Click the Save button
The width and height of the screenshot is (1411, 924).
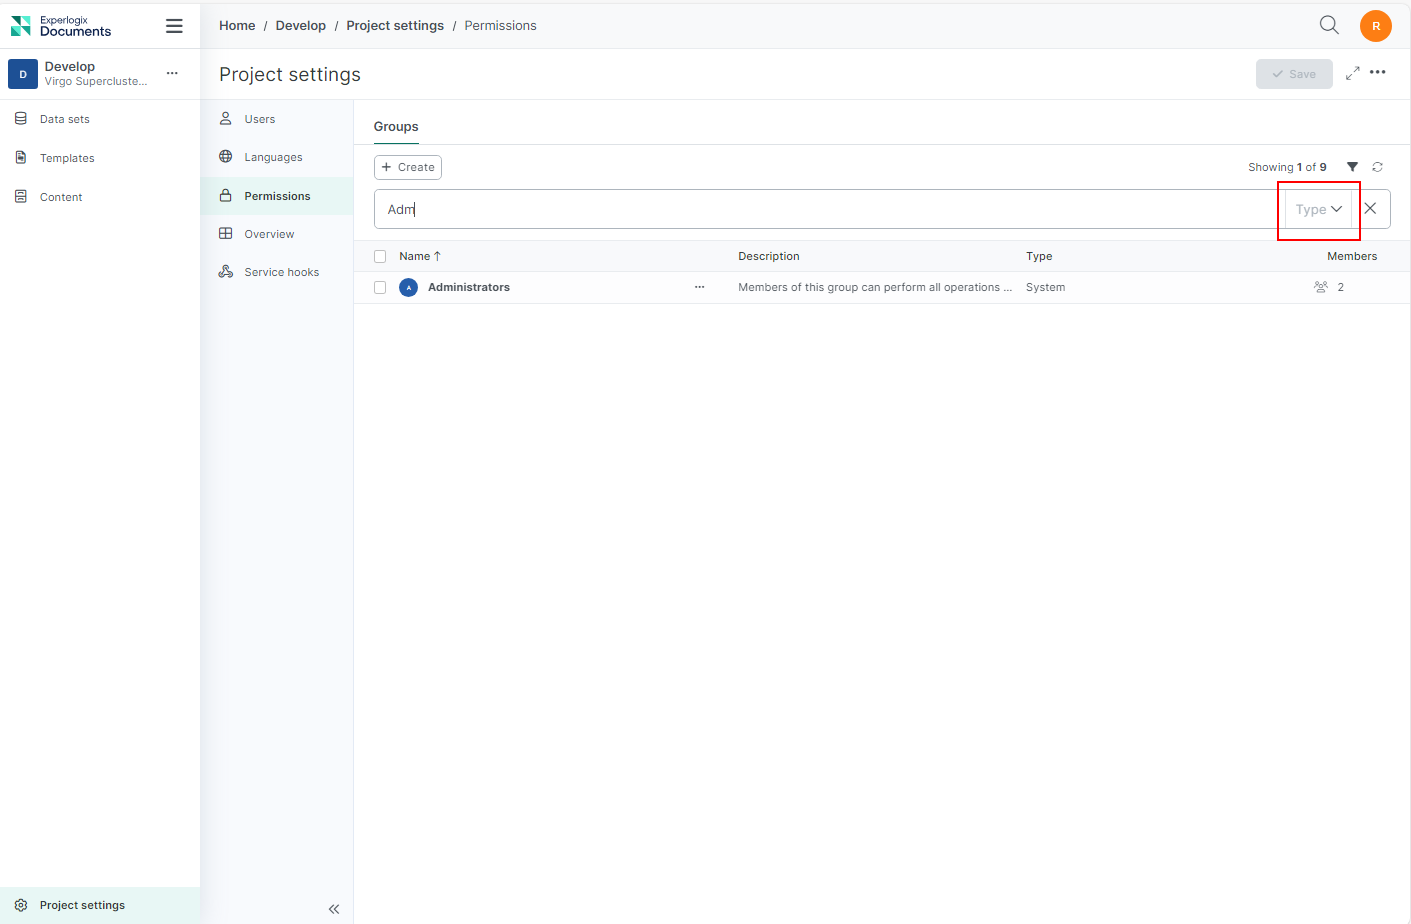click(x=1294, y=74)
